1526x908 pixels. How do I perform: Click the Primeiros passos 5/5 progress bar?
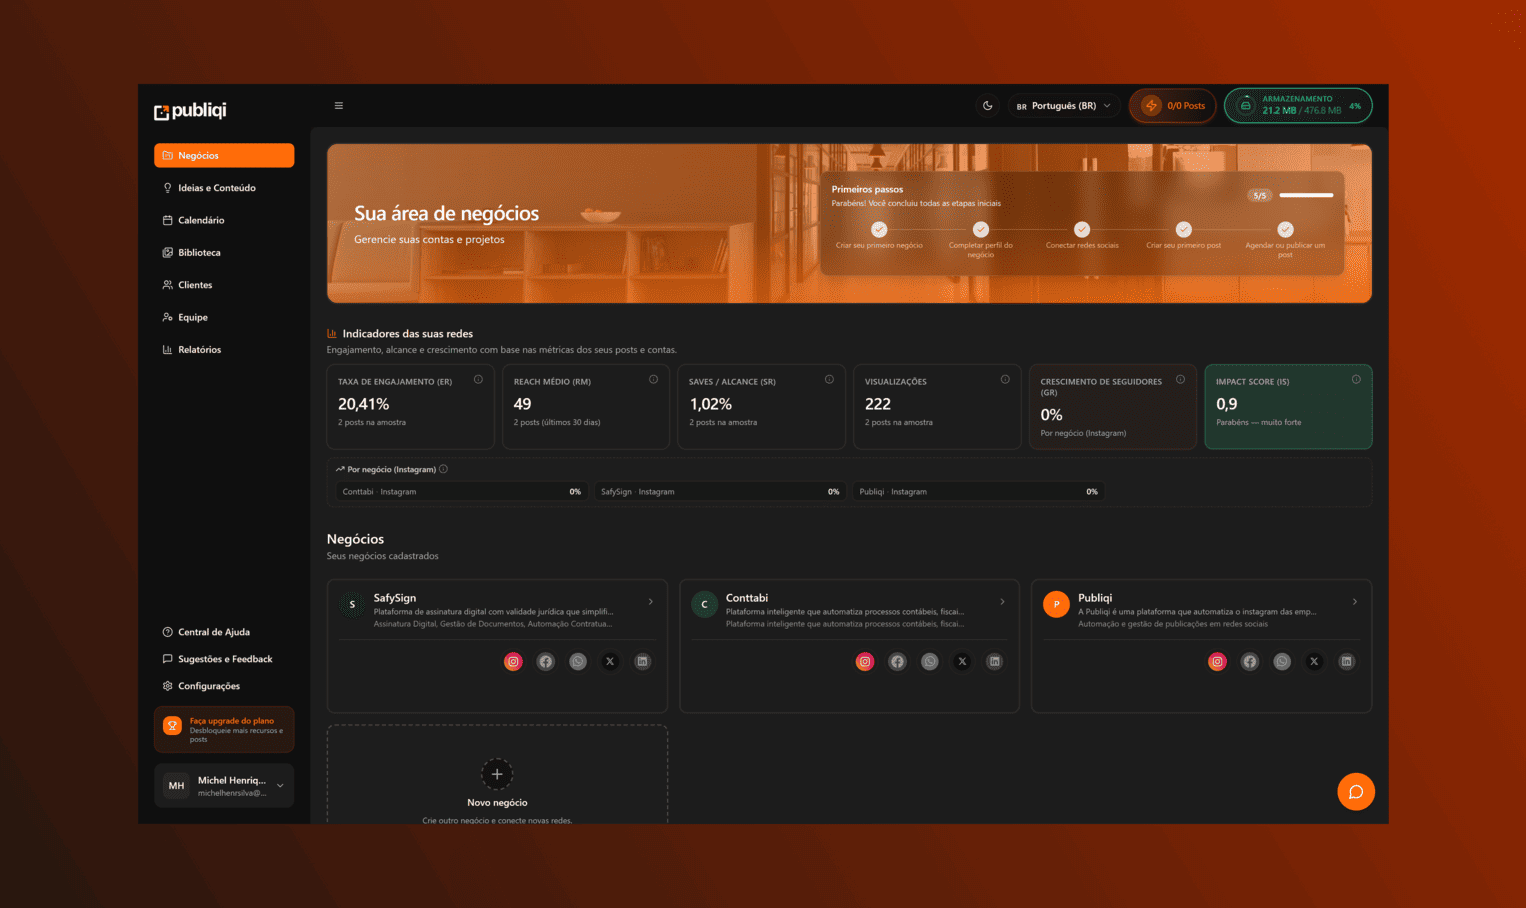[x=1306, y=195]
